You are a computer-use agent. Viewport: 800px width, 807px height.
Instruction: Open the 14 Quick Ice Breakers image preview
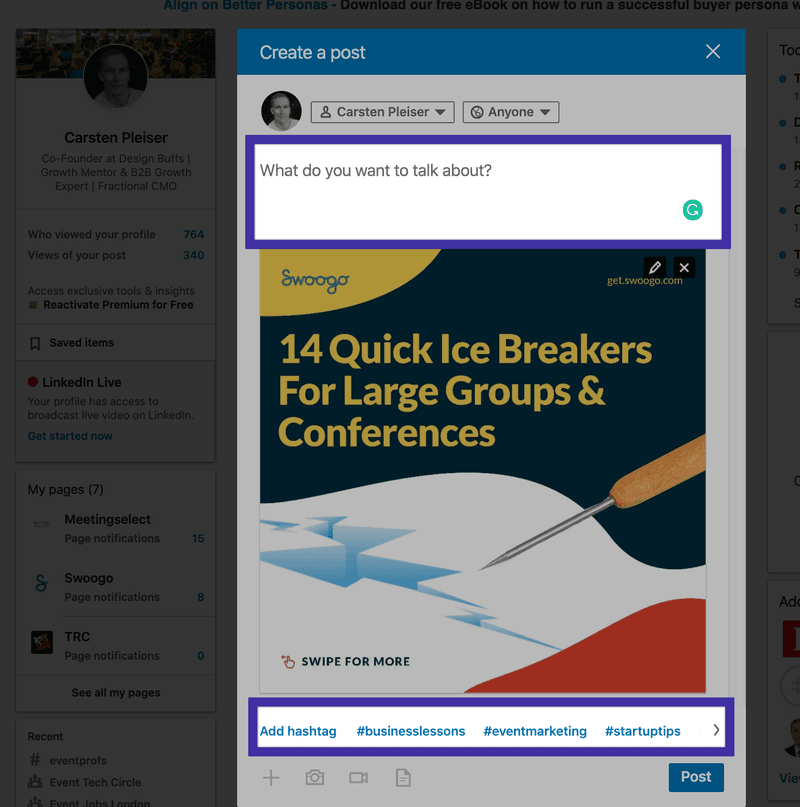(483, 471)
